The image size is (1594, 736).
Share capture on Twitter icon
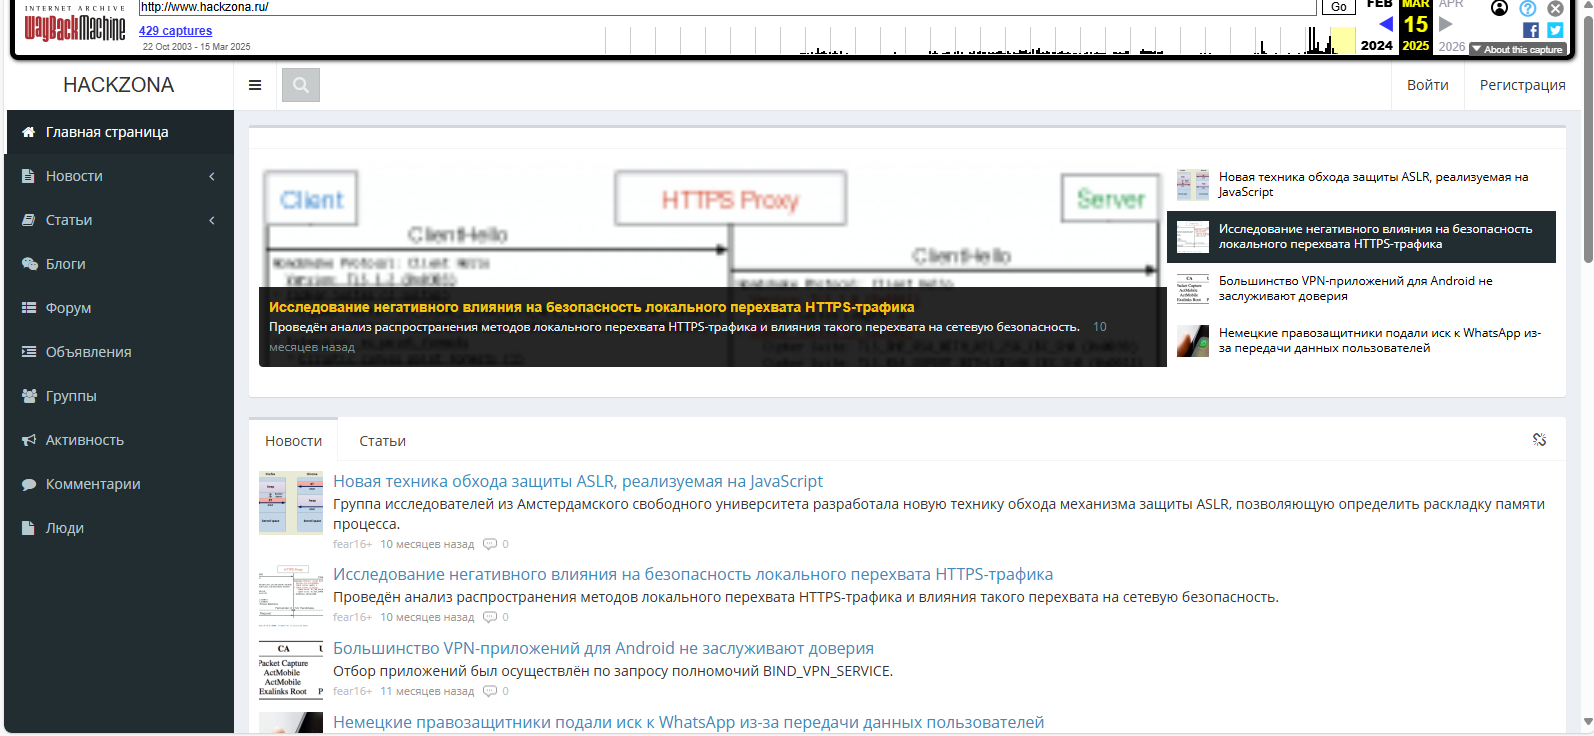[x=1555, y=30]
